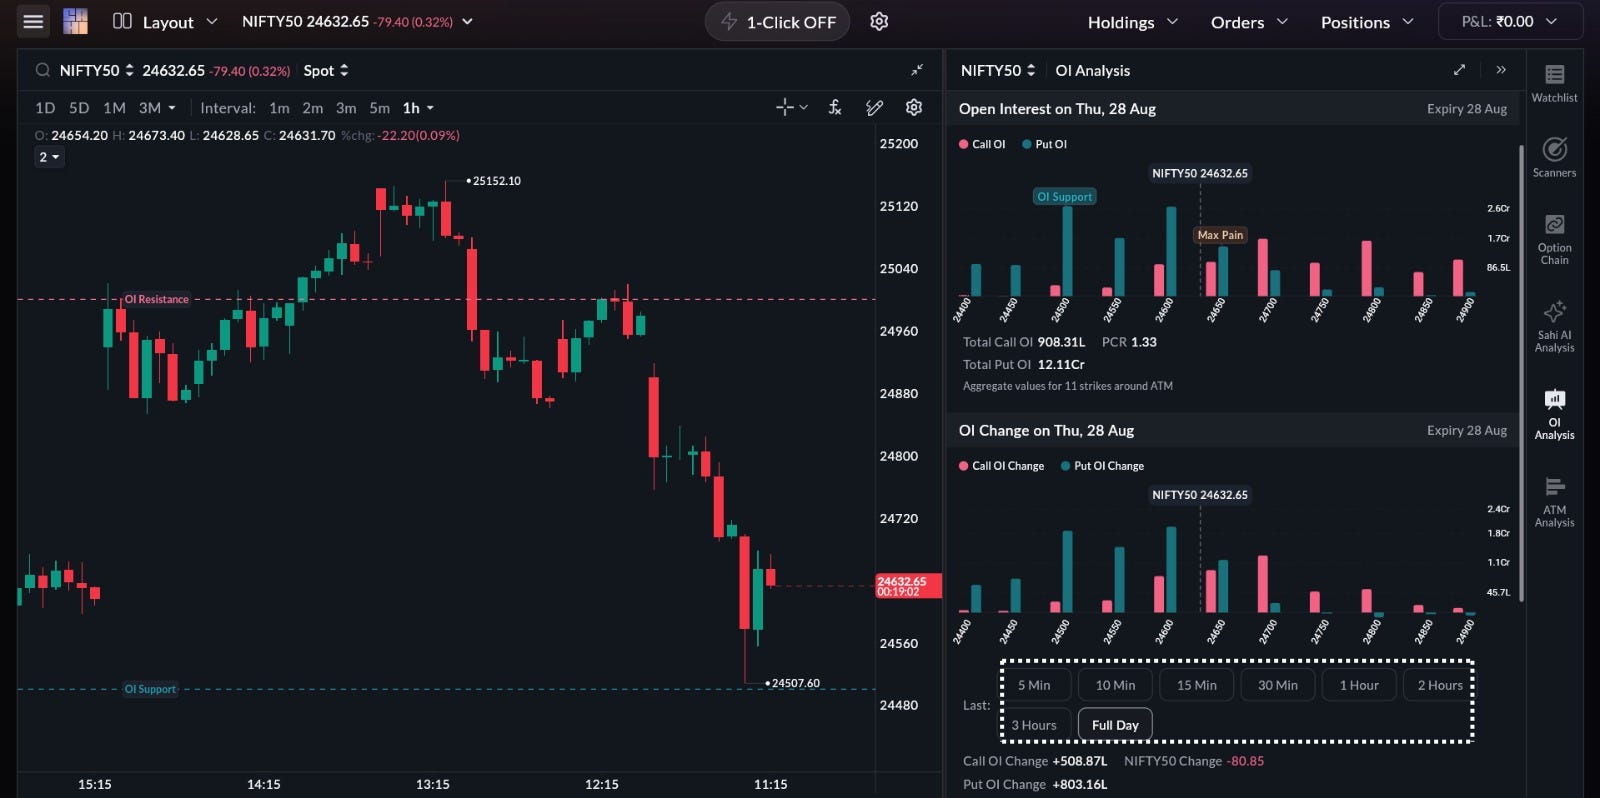Viewport: 1600px width, 798px height.
Task: Open the hamburger main menu
Action: [x=33, y=21]
